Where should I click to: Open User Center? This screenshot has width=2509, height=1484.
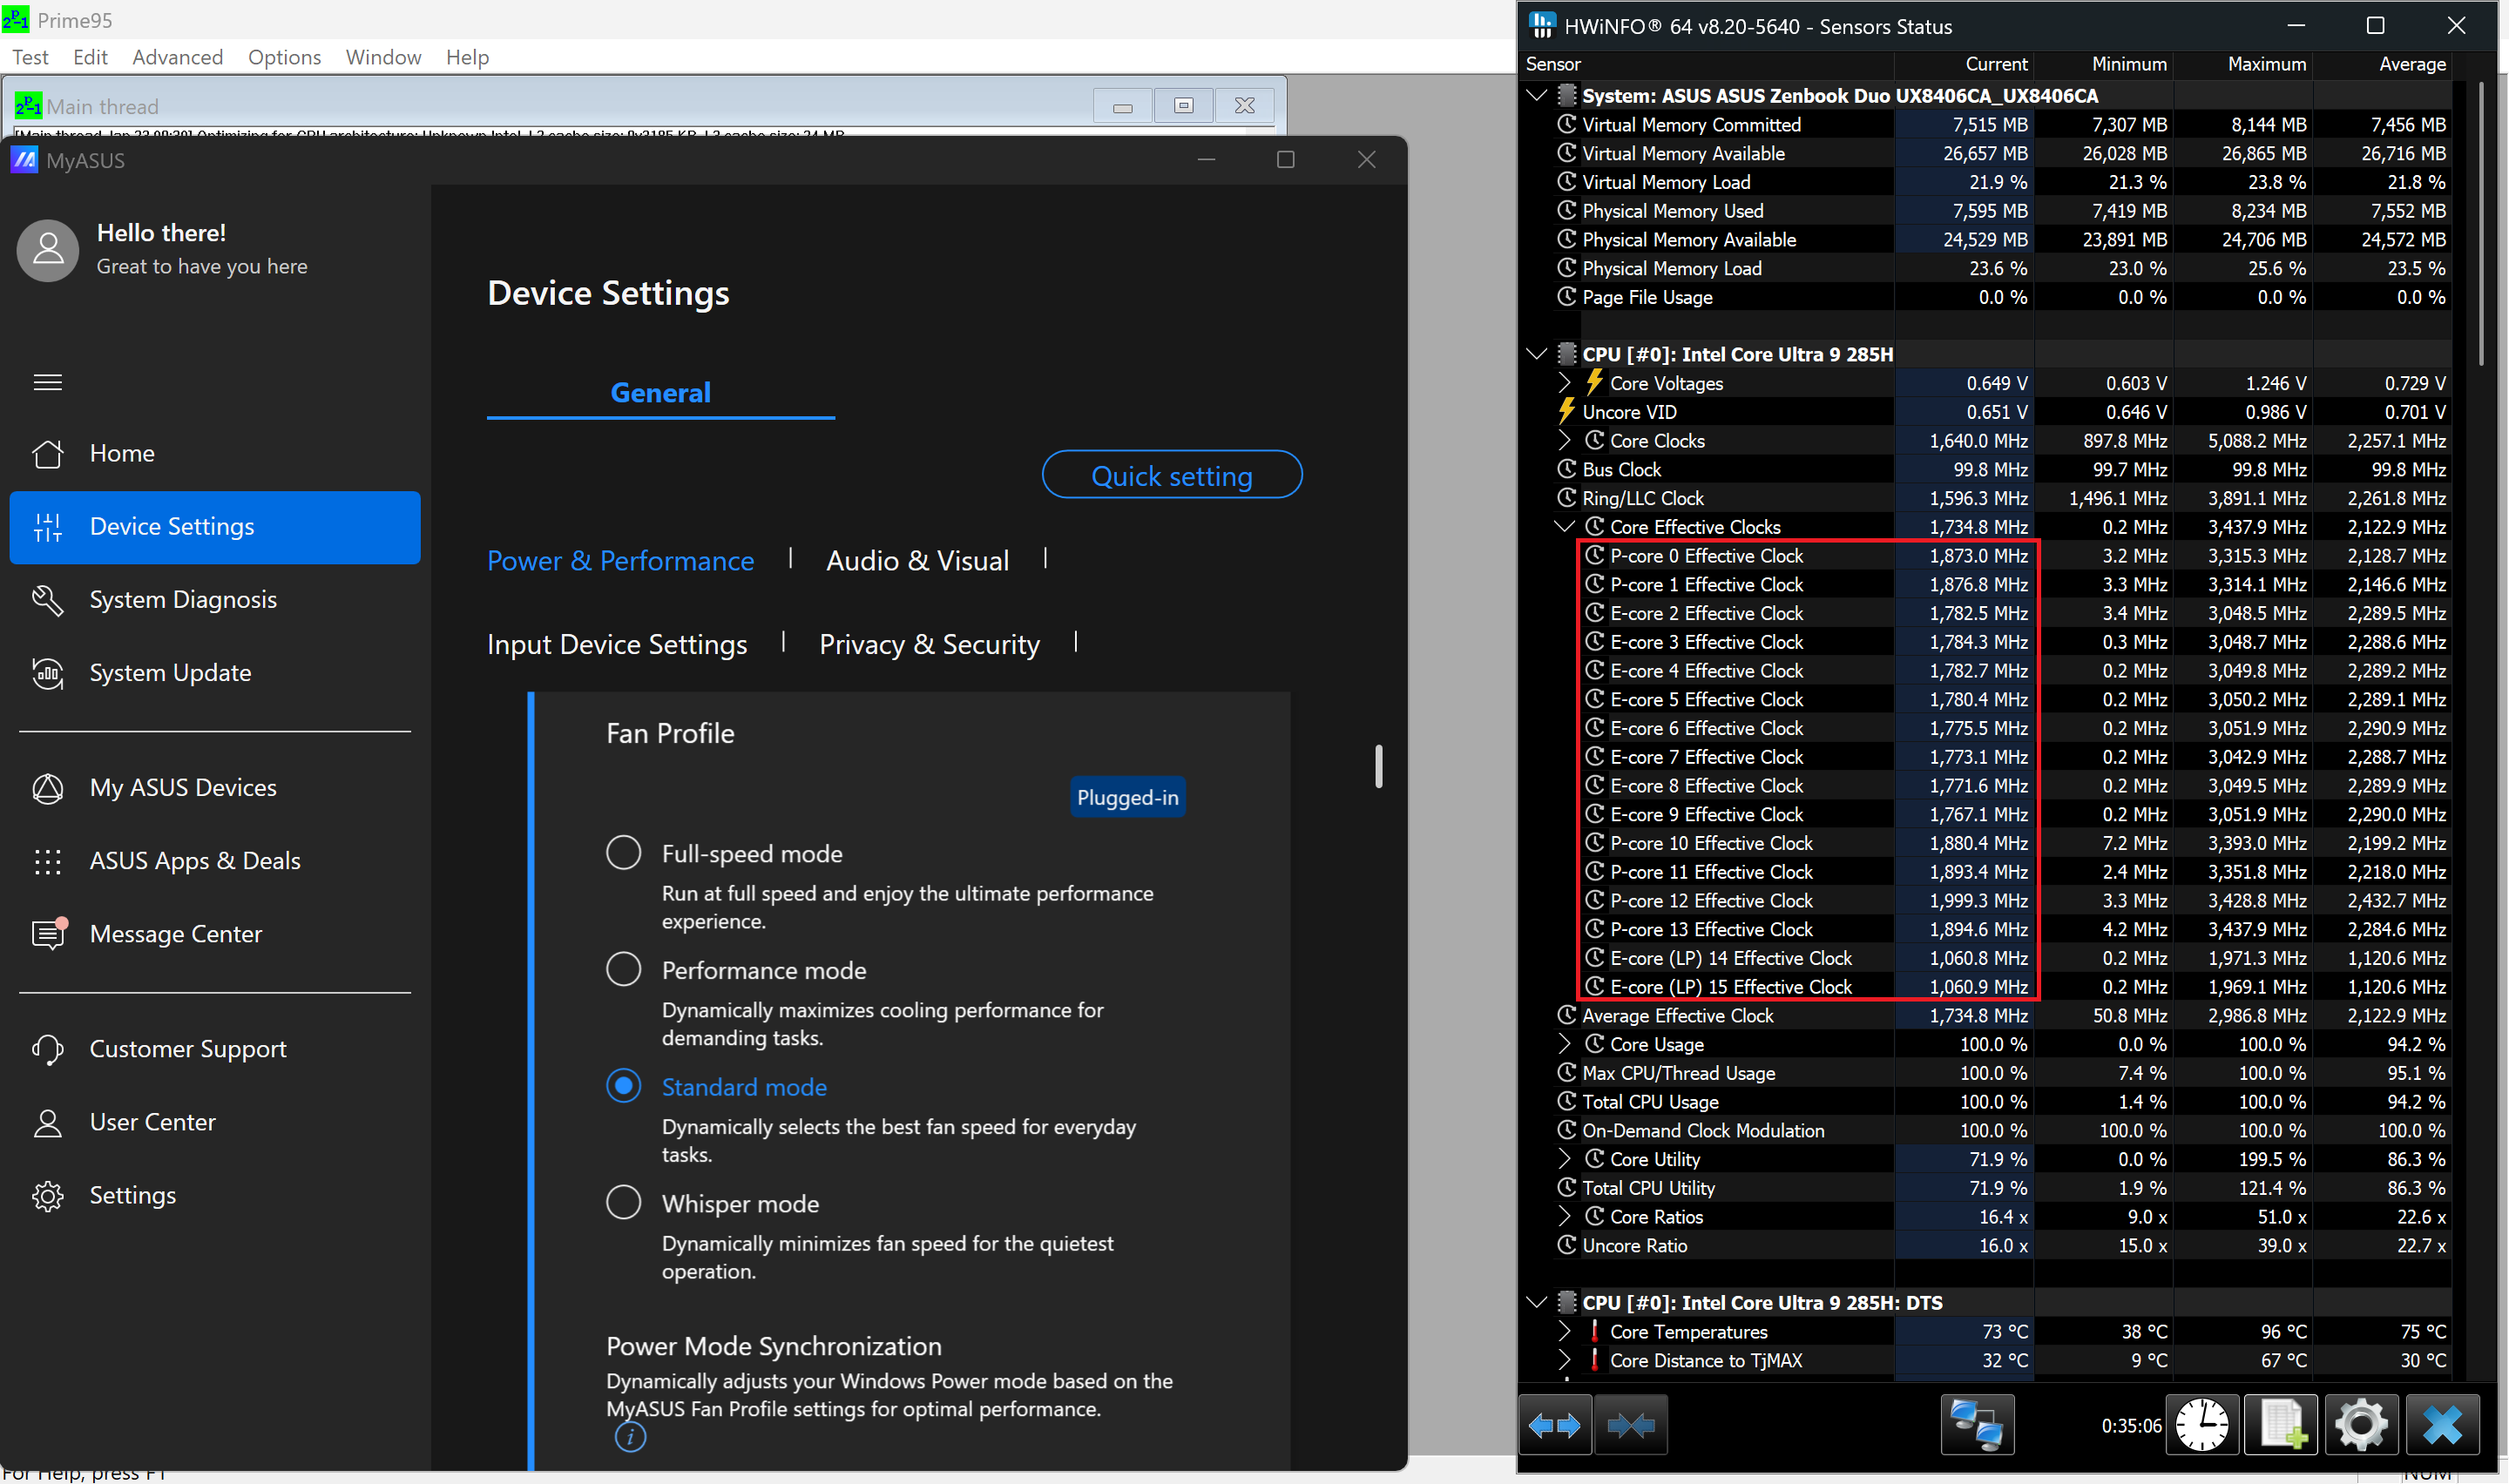152,1121
